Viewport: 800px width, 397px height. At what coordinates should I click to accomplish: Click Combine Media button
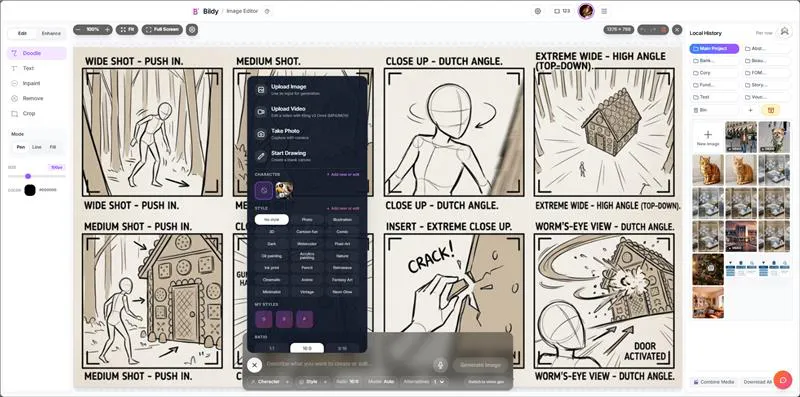coord(714,382)
